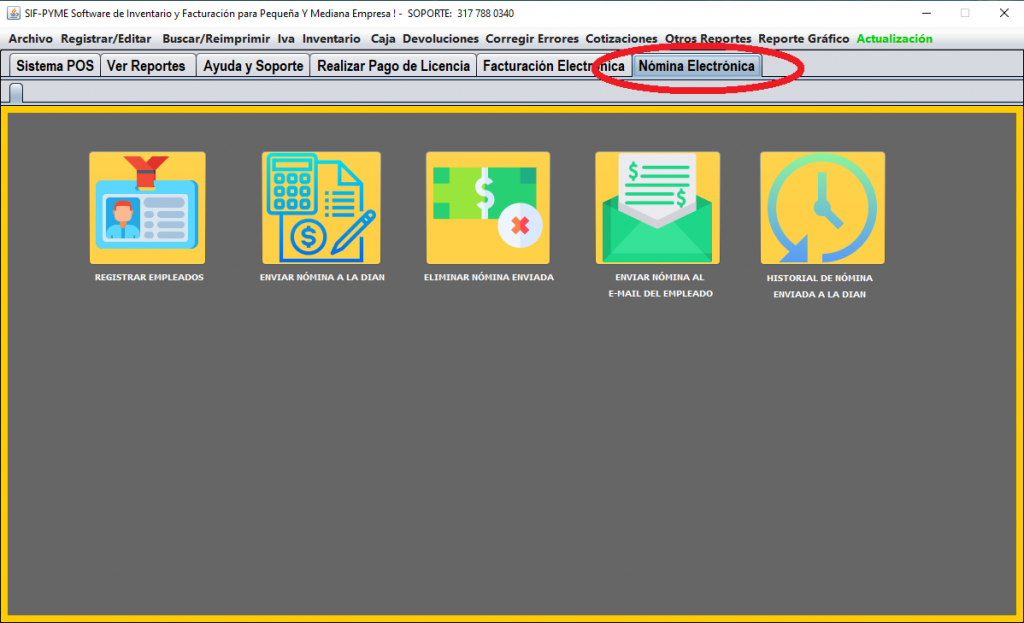Click the green Actualización menu item
The image size is (1024, 623).
point(894,39)
